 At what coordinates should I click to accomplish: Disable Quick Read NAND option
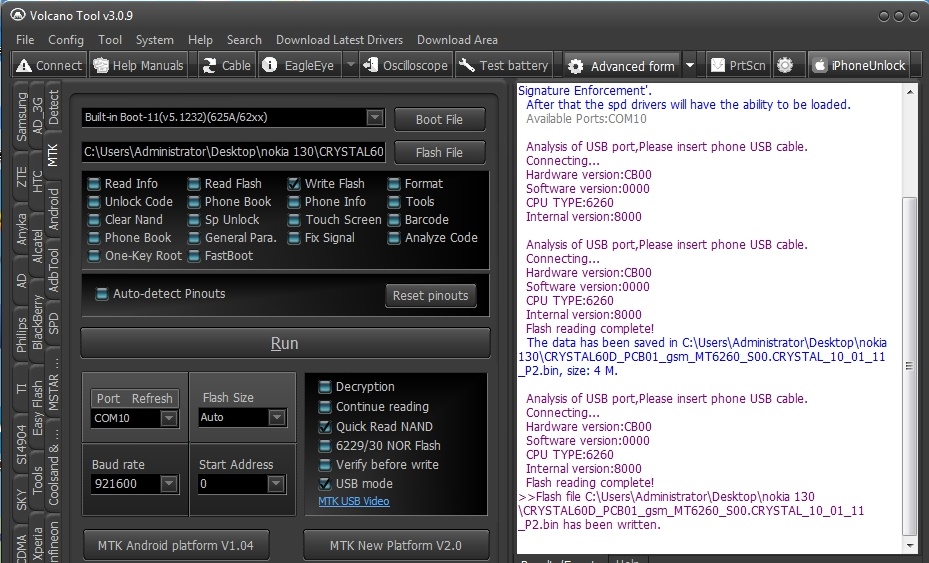[325, 427]
